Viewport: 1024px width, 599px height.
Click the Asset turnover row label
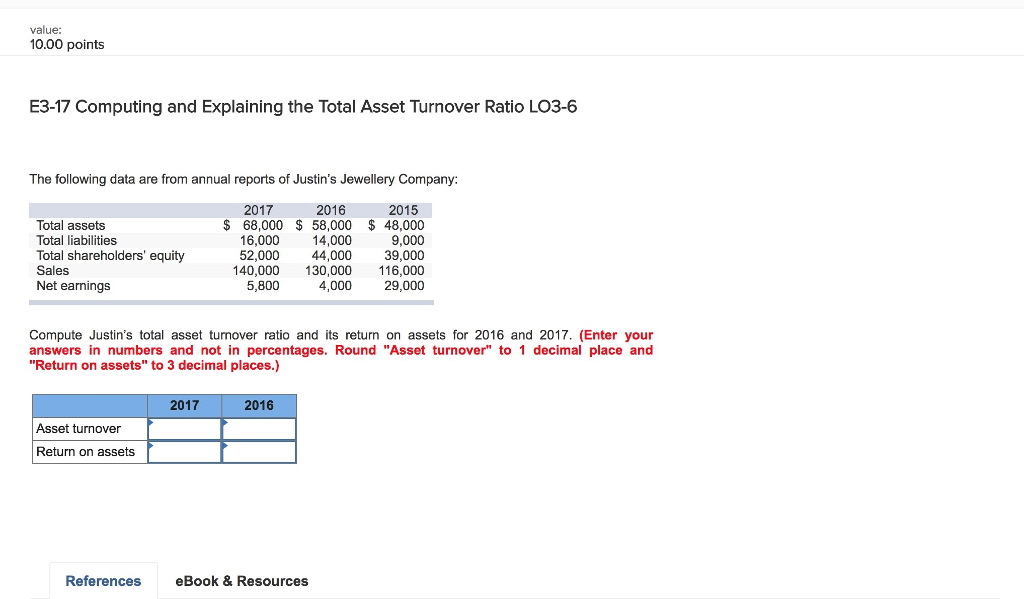77,428
